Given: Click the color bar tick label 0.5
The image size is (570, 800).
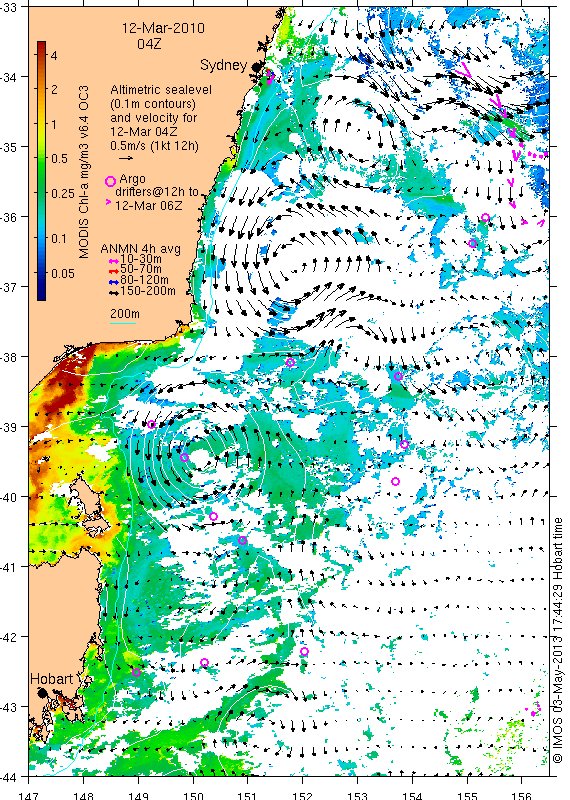Looking at the screenshot, I should [59, 159].
